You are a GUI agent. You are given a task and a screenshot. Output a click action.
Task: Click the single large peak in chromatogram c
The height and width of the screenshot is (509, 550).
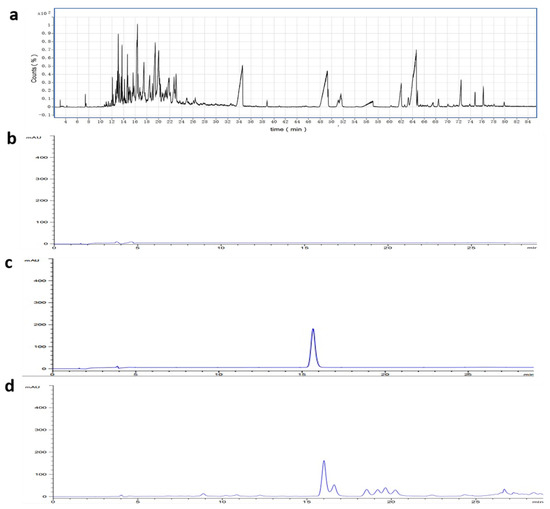tap(313, 348)
